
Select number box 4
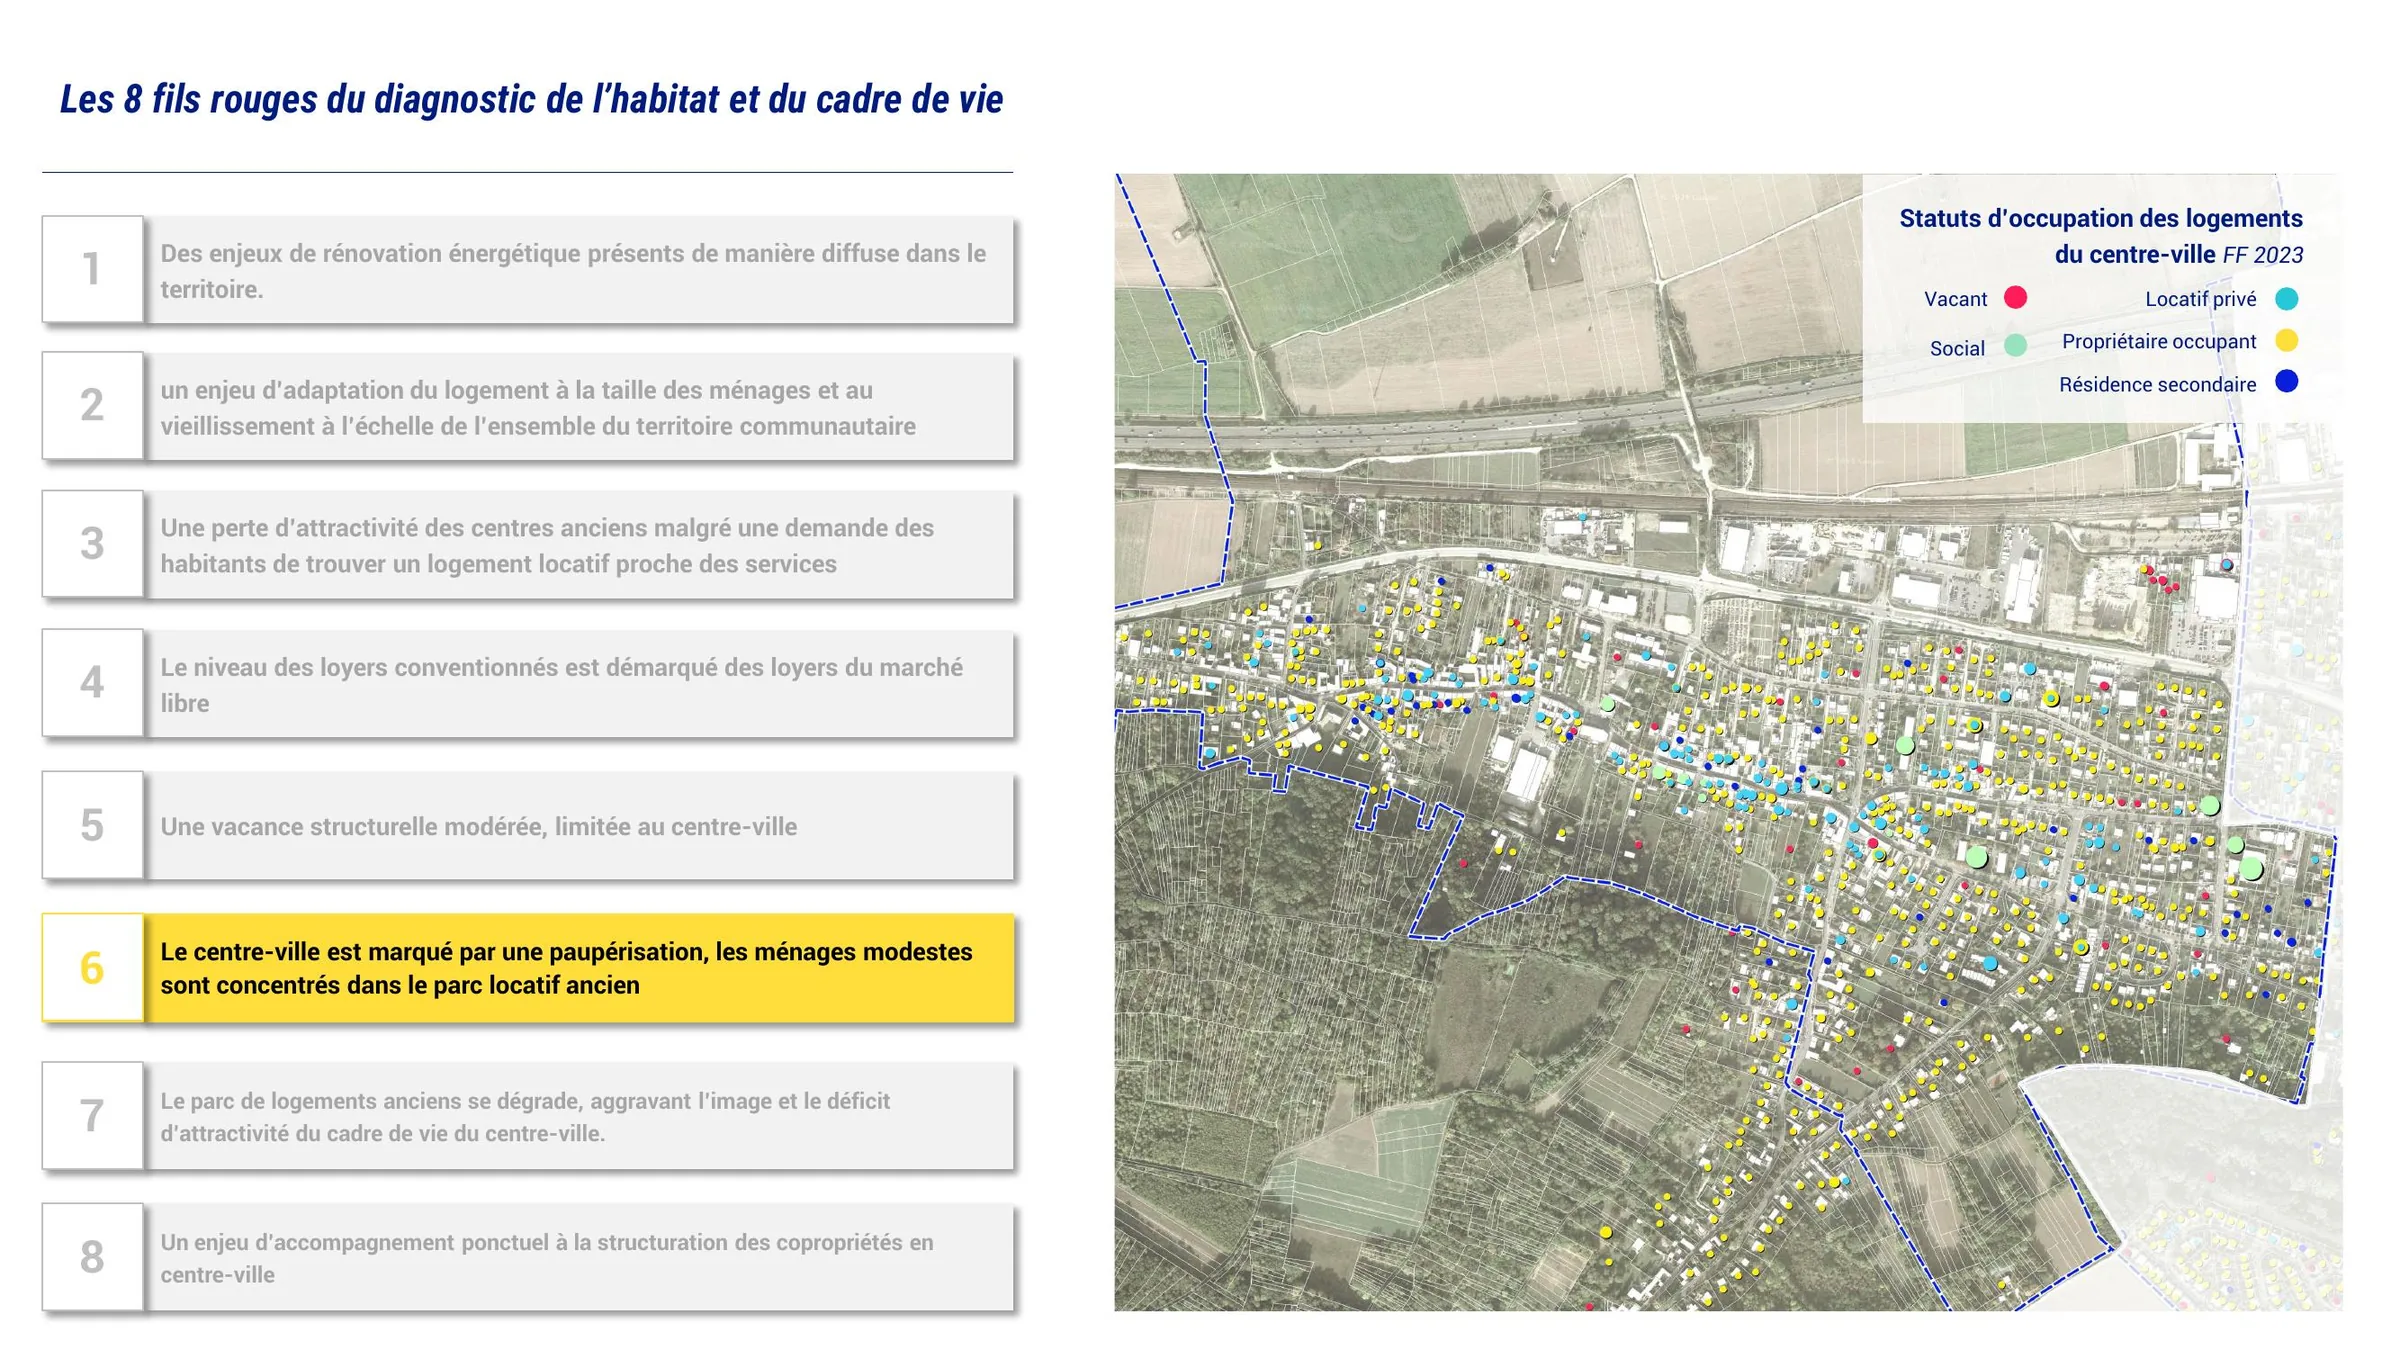coord(92,682)
